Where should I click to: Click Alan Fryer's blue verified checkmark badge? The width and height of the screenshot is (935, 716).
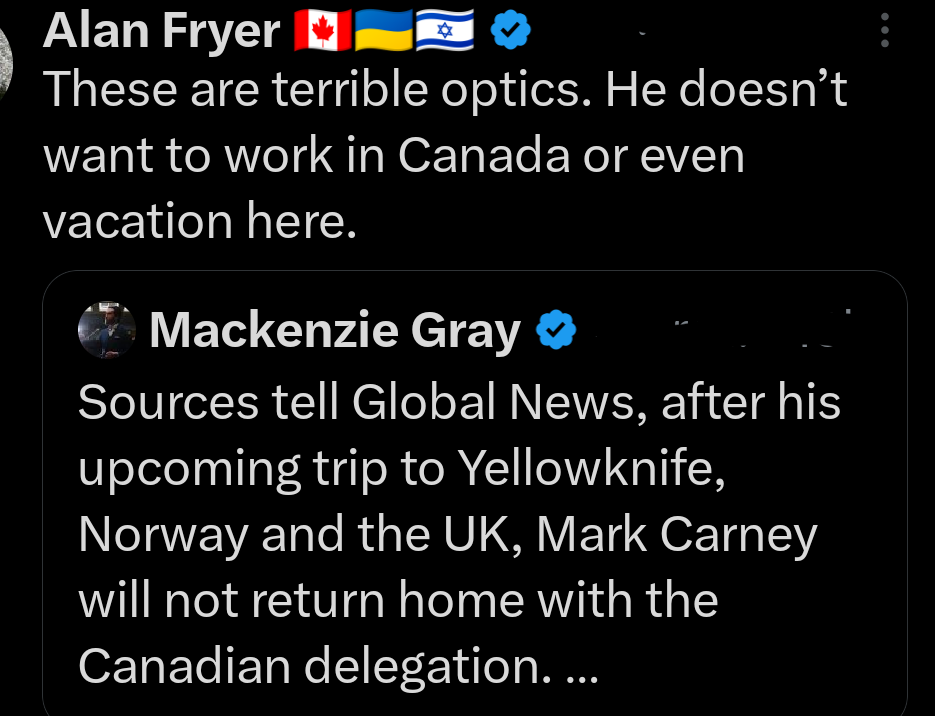pyautogui.click(x=510, y=28)
